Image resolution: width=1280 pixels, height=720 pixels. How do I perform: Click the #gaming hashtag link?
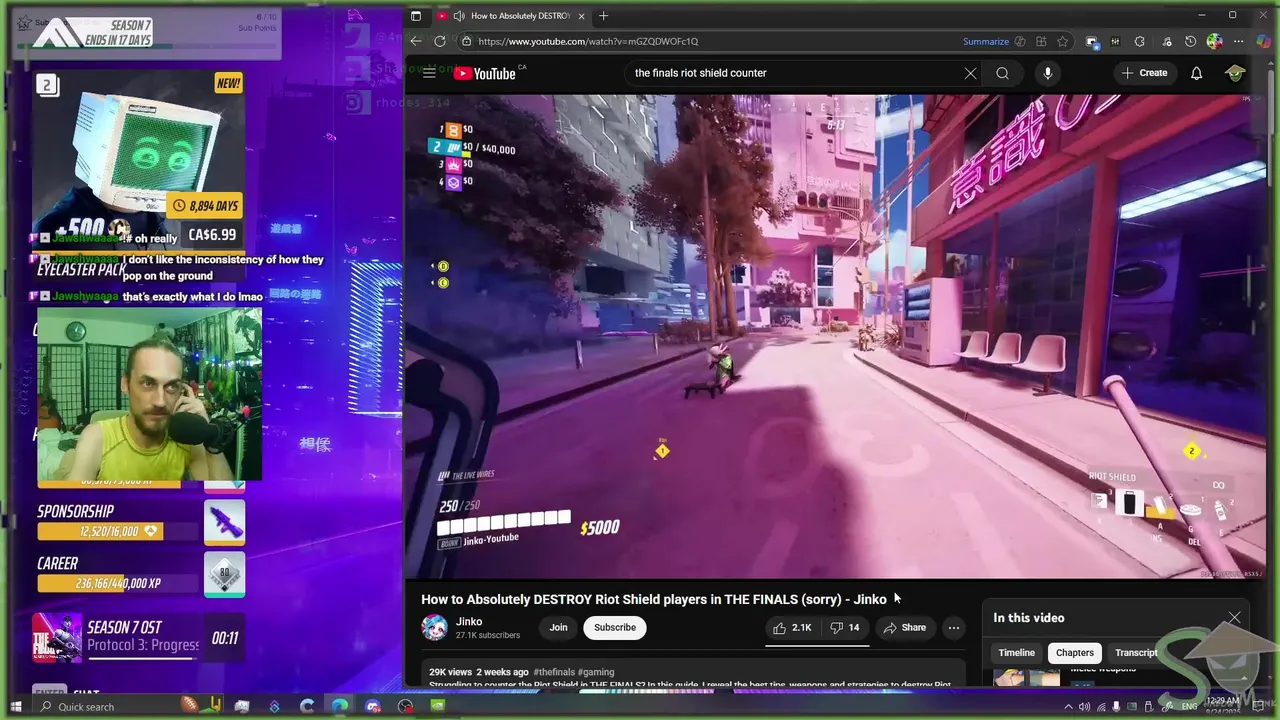pyautogui.click(x=596, y=672)
